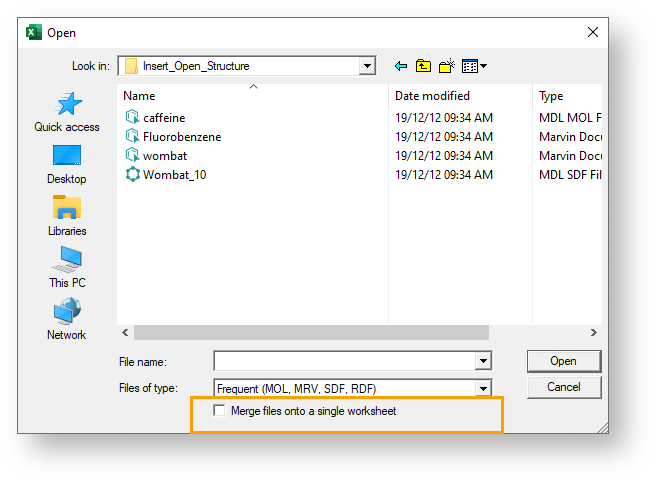The height and width of the screenshot is (482, 657).
Task: Expand the File name dropdown arrow
Action: pyautogui.click(x=483, y=361)
